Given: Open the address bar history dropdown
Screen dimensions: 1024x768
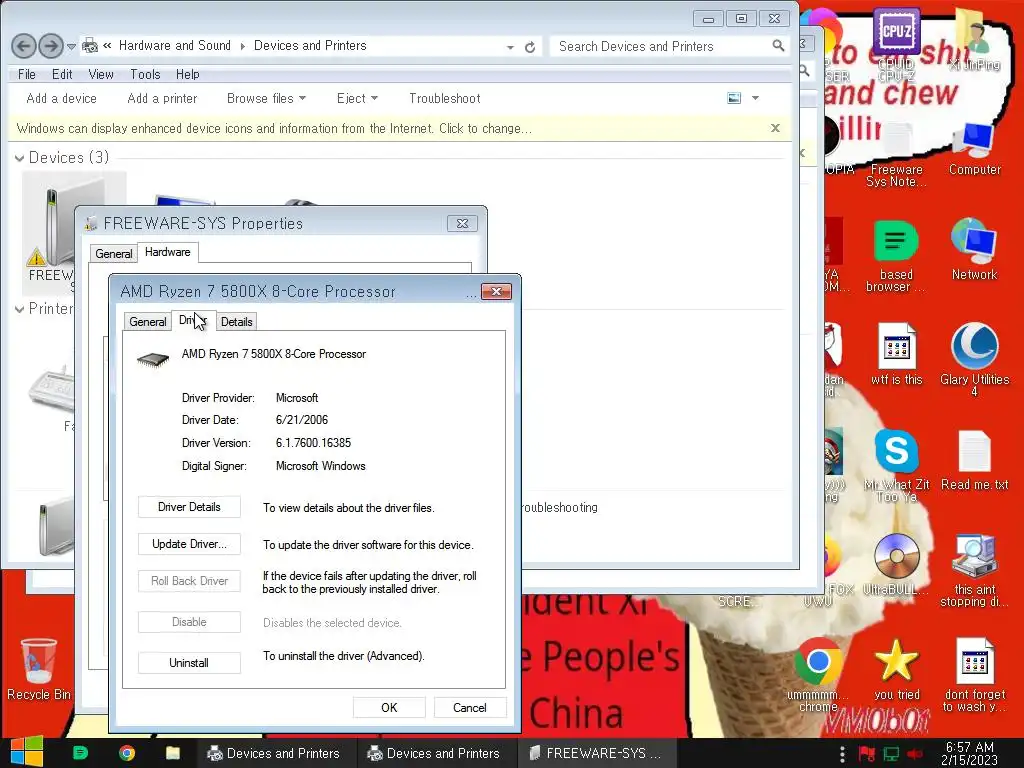Looking at the screenshot, I should [510, 47].
